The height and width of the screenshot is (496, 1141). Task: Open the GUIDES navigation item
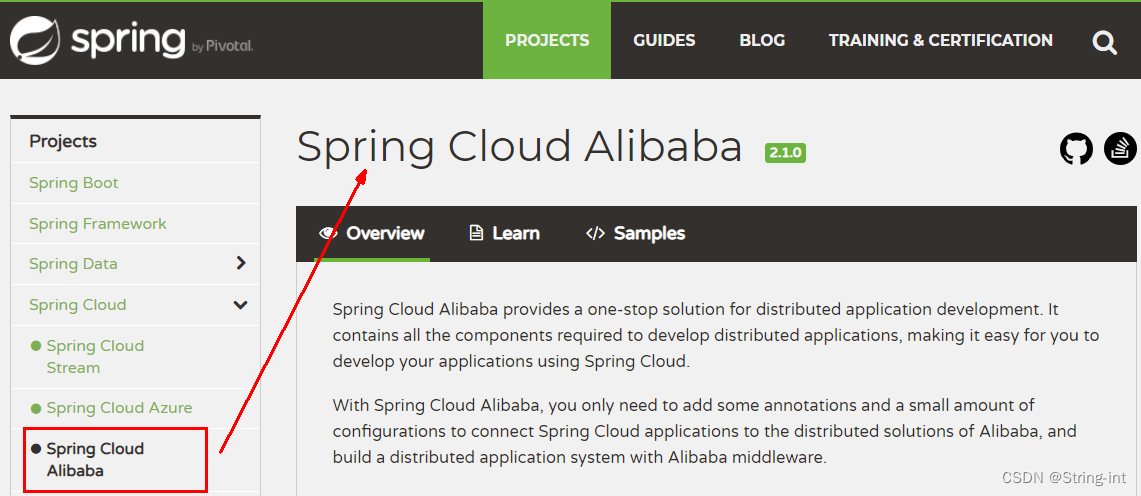tap(664, 40)
